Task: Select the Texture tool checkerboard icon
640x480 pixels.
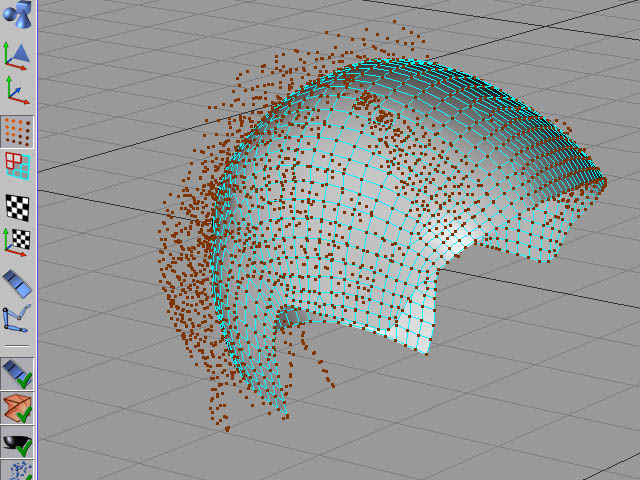Action: click(x=18, y=207)
